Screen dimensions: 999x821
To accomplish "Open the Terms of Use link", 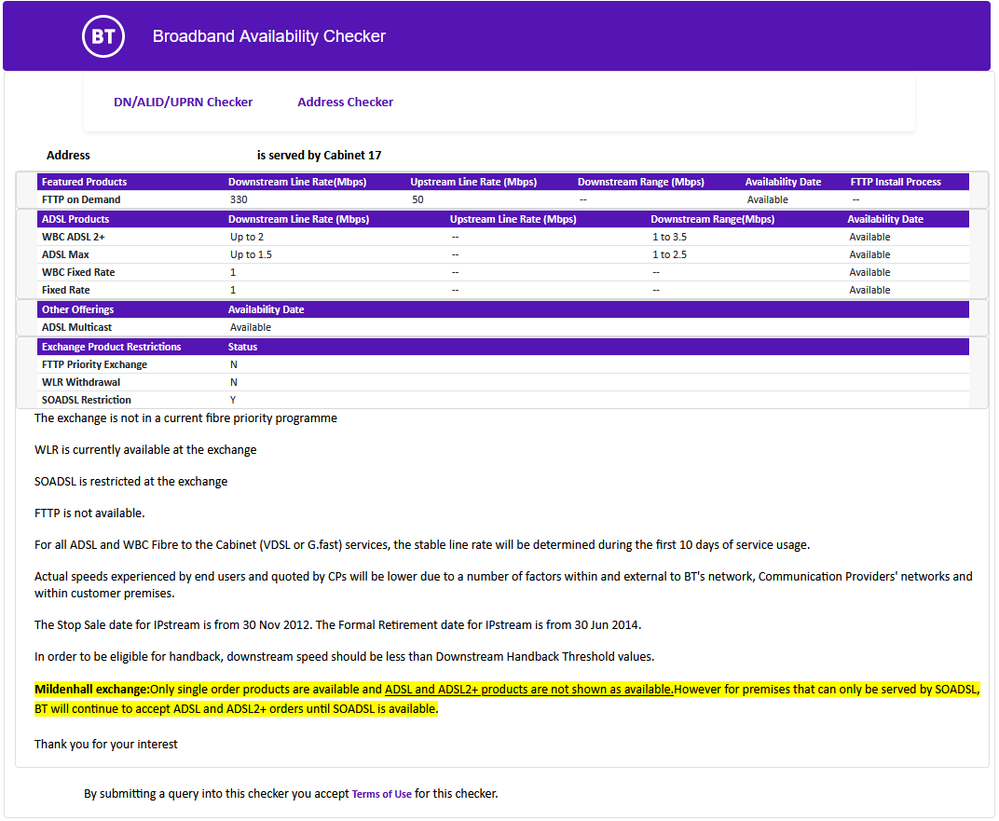I will 381,794.
